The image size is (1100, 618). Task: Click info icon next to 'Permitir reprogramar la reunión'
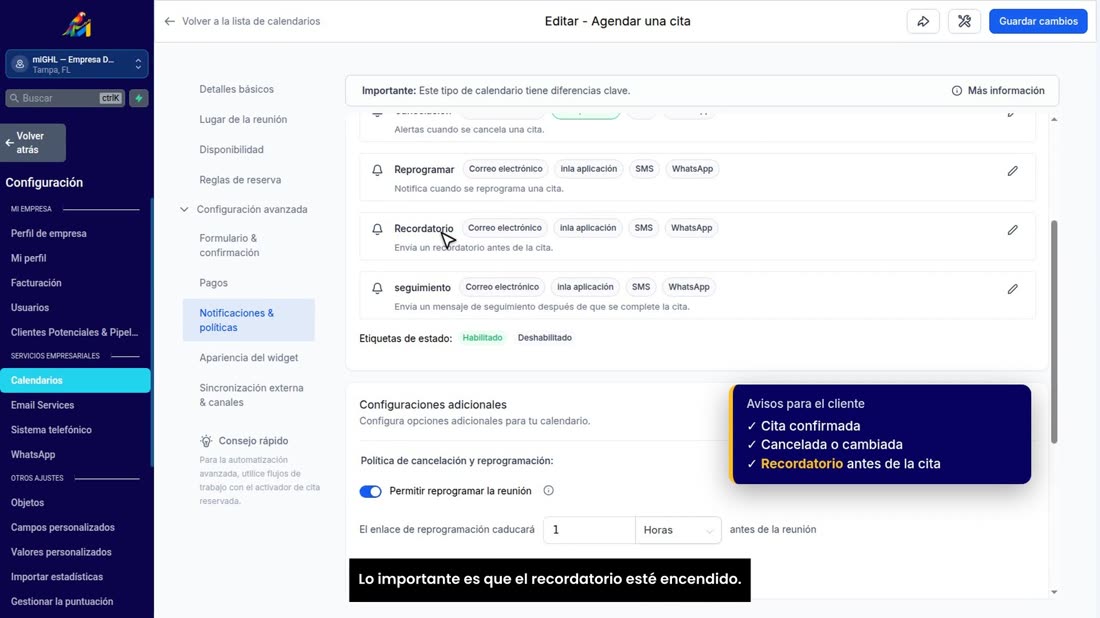[x=549, y=490]
